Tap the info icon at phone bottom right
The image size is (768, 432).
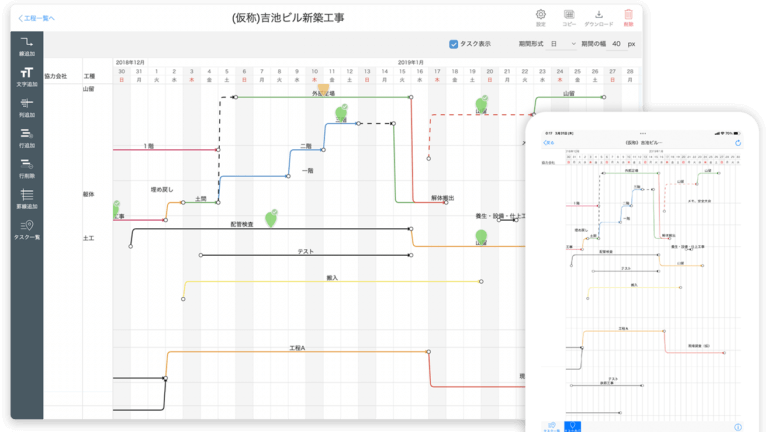pyautogui.click(x=738, y=426)
